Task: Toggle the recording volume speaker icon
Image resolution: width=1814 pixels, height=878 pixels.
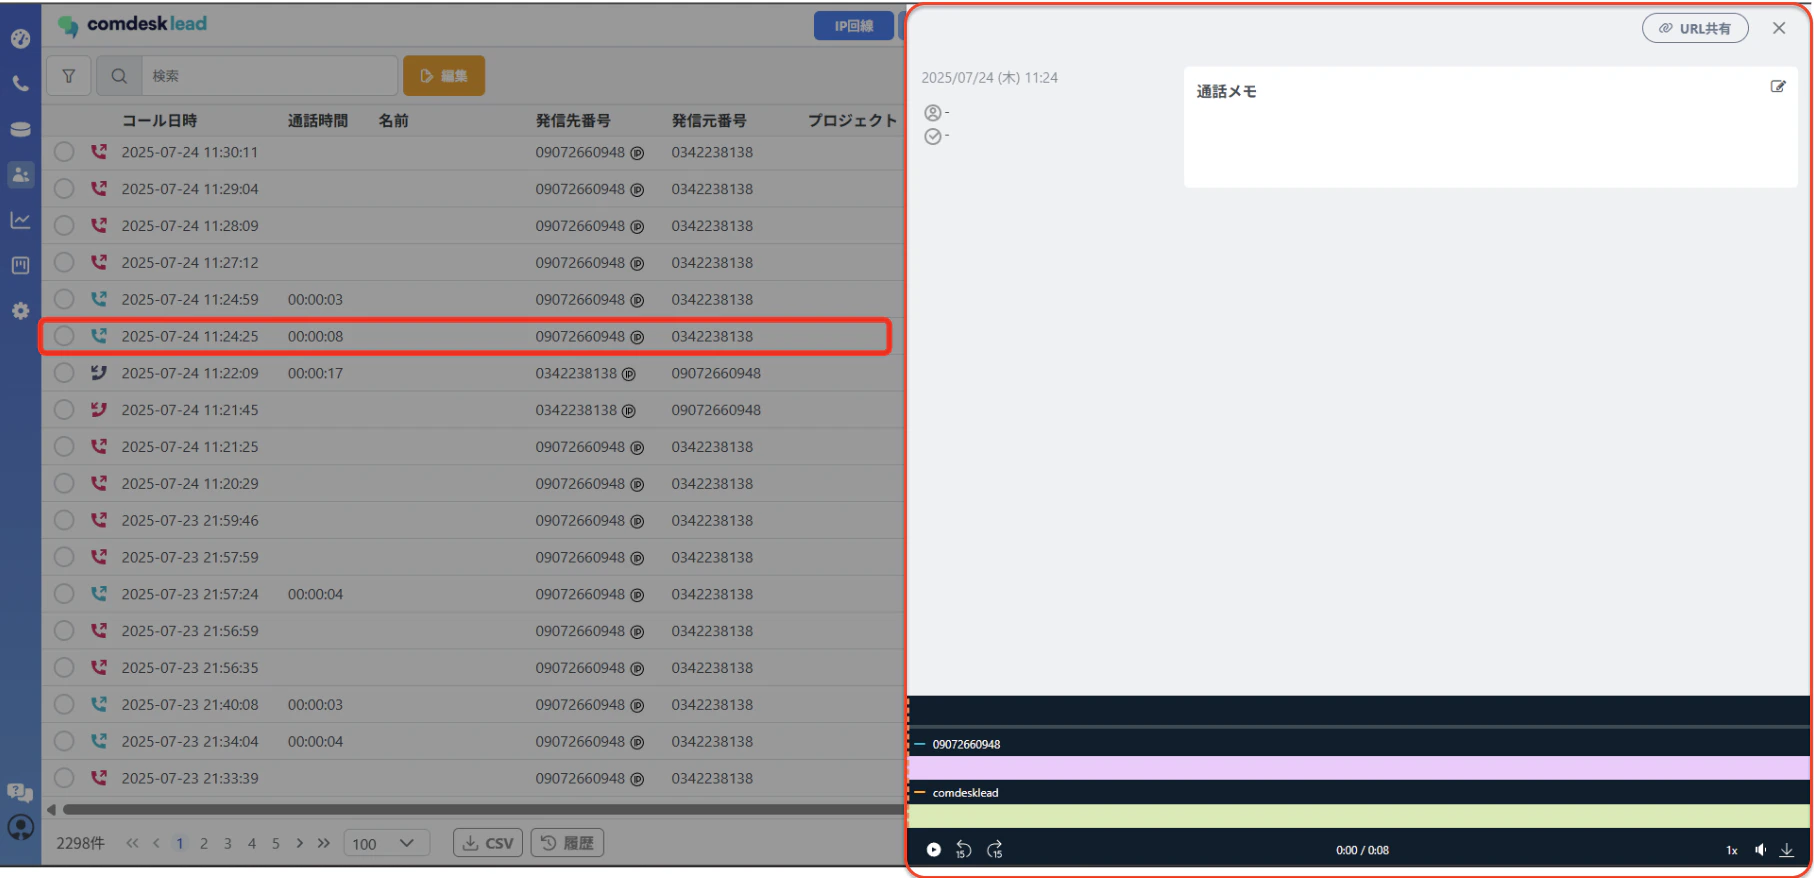Action: (1760, 850)
